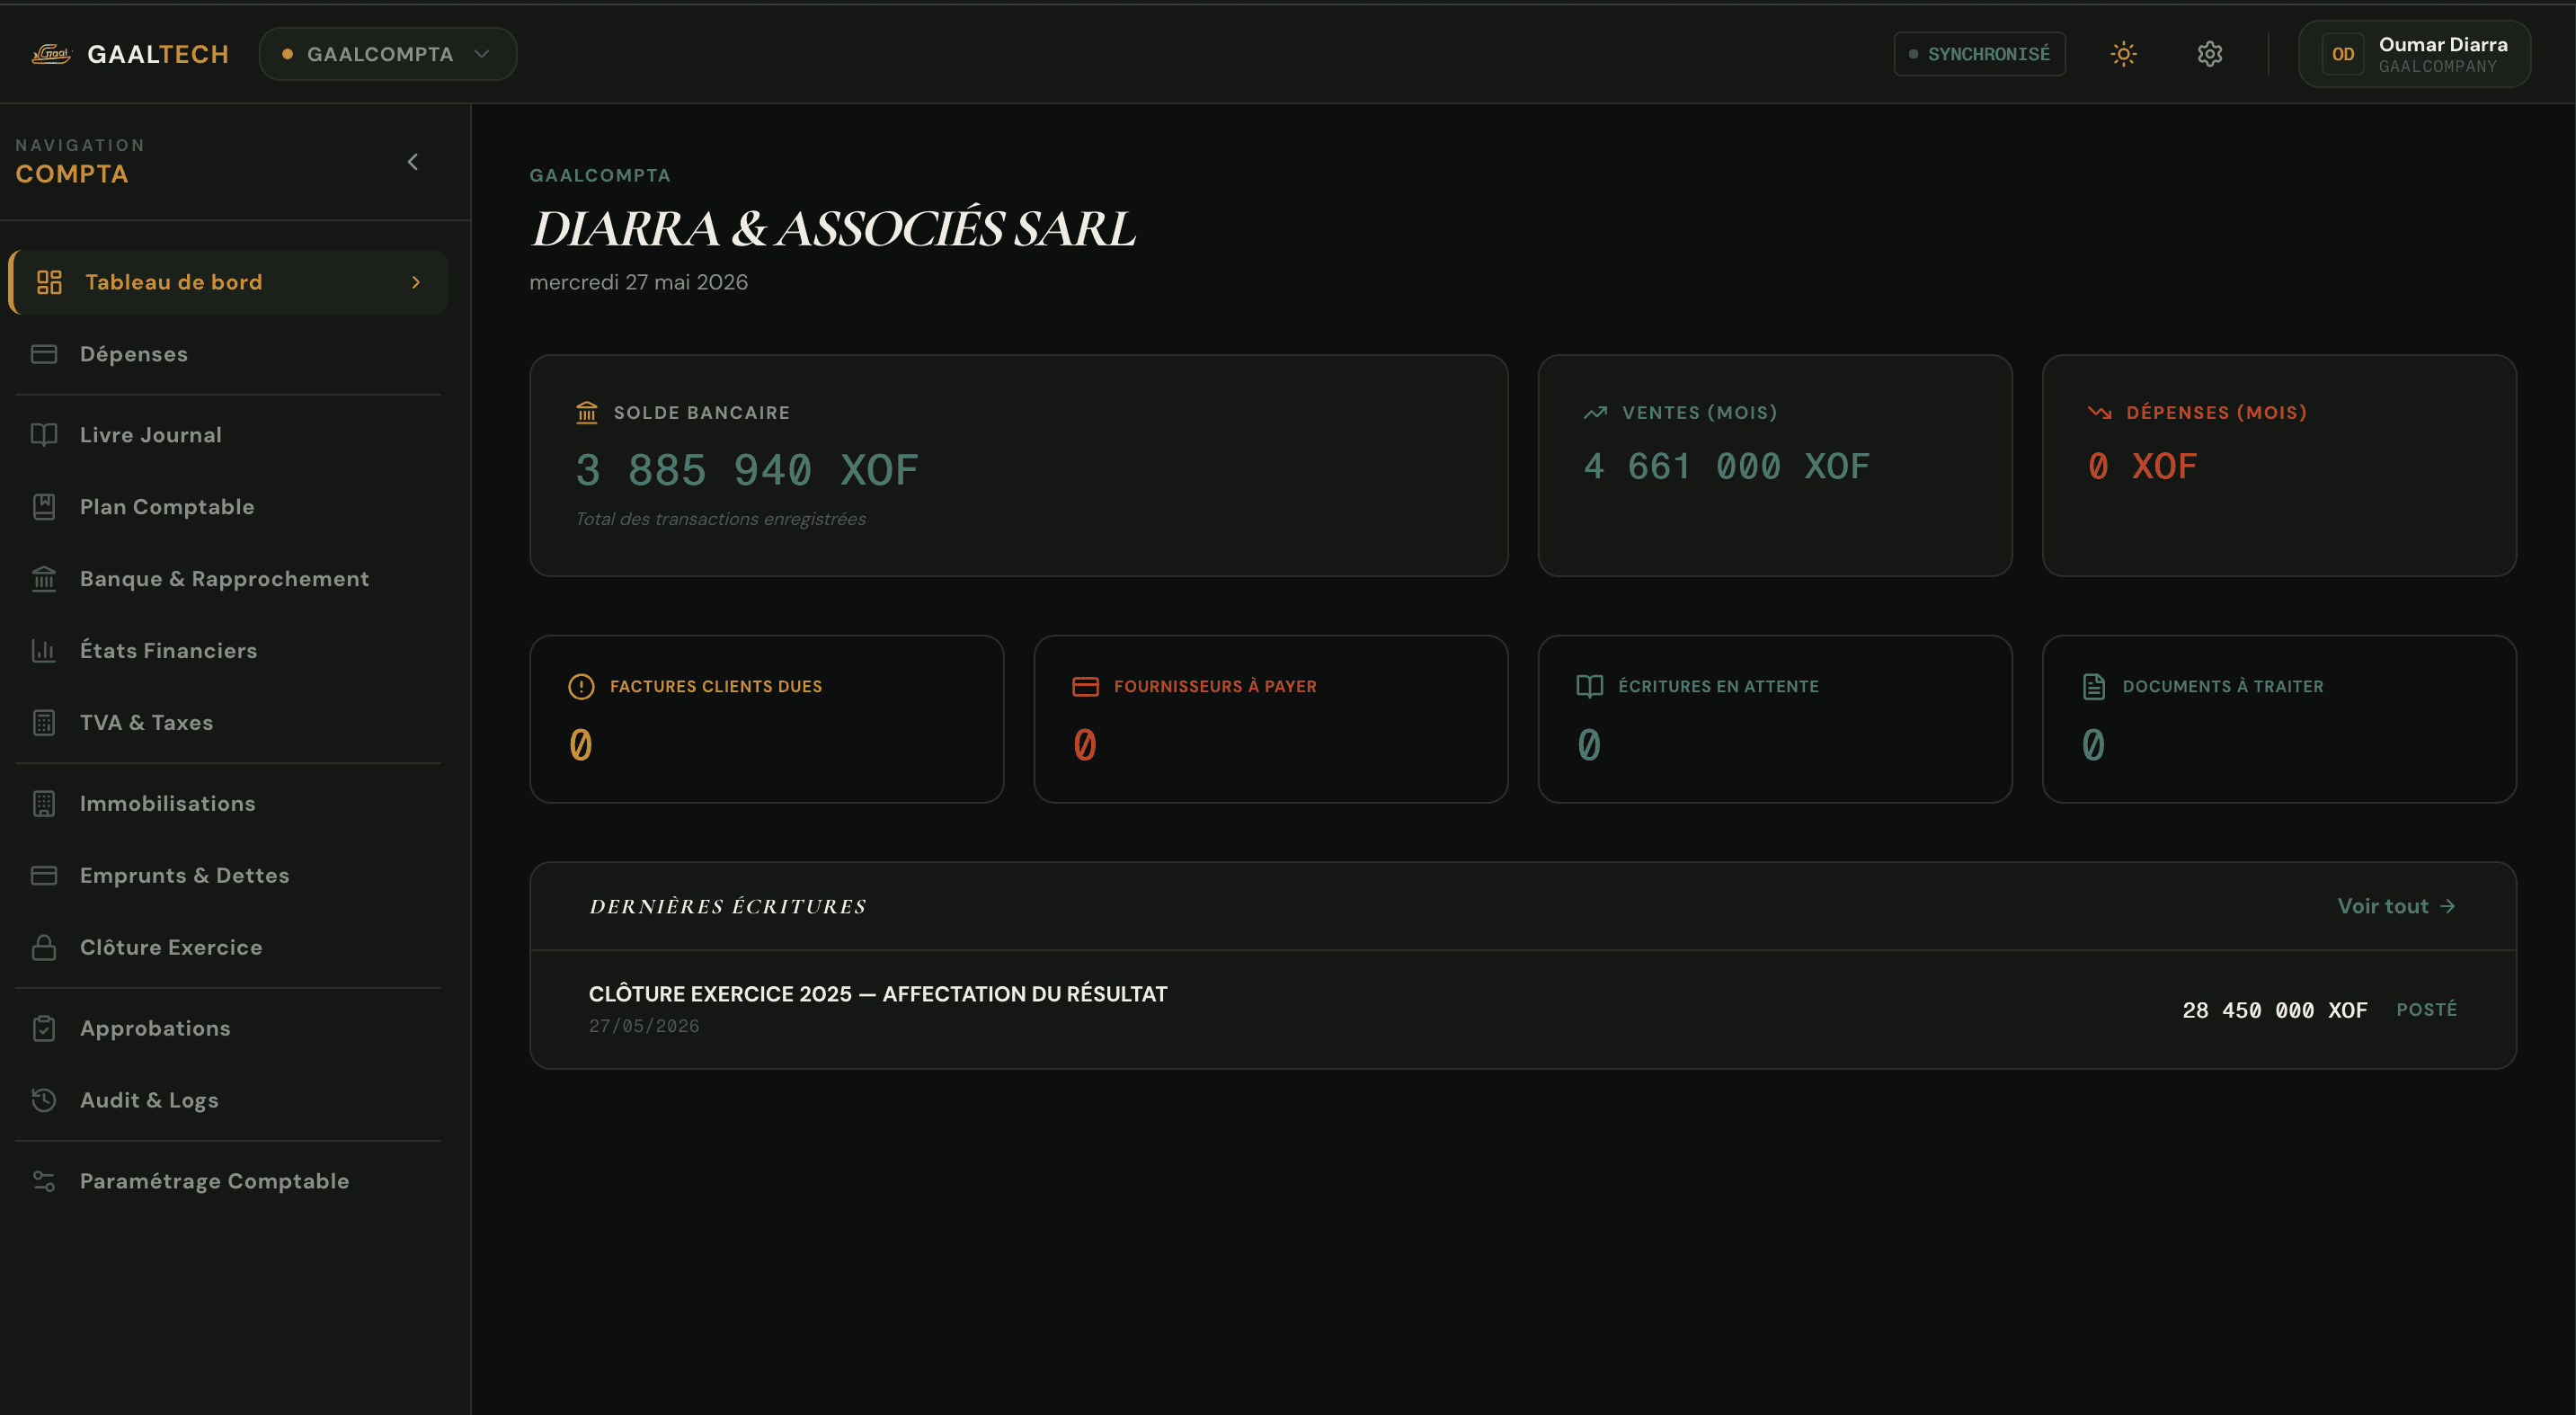Click the 27/05/2026 entry date
Screen dimensions: 2576x1415
pyautogui.click(x=644, y=1026)
